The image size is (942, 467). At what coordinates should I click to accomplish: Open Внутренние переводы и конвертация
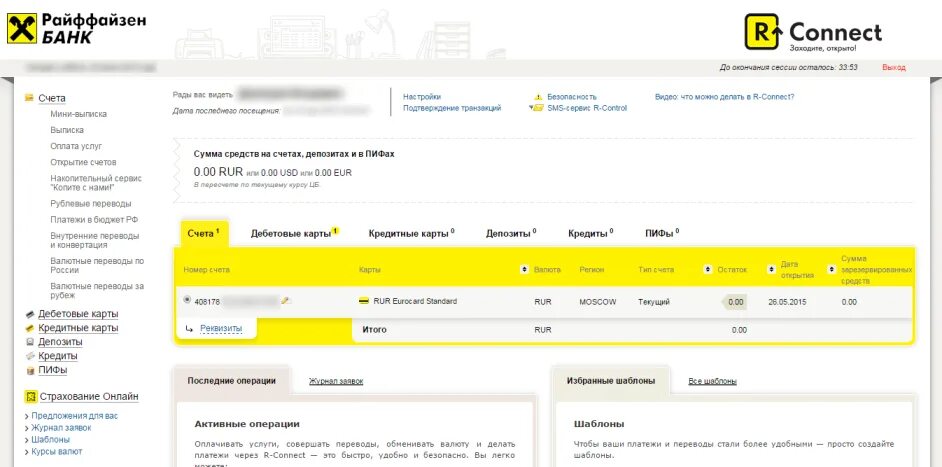click(95, 240)
